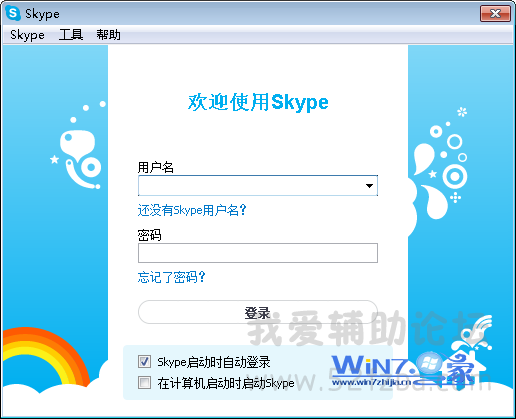
Task: Enable 在计算机启动时启动Skype checkbox
Action: (144, 383)
